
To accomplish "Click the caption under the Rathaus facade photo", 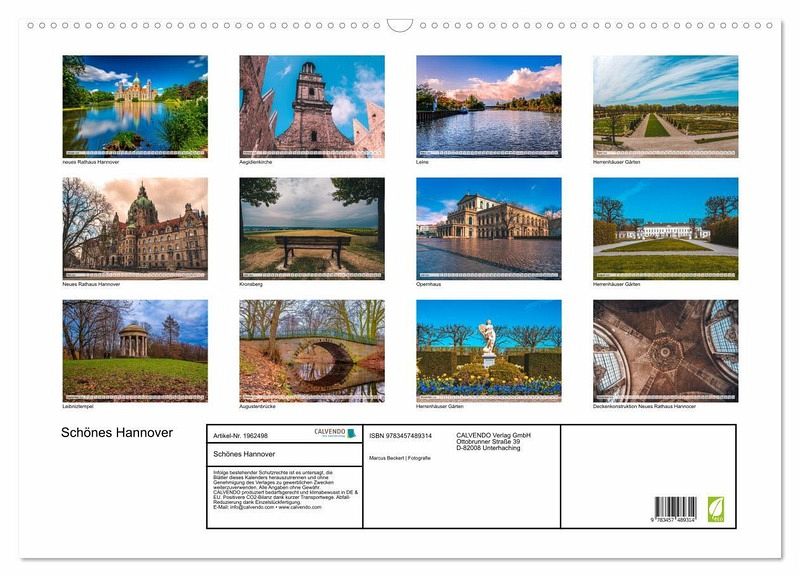I will pyautogui.click(x=91, y=284).
